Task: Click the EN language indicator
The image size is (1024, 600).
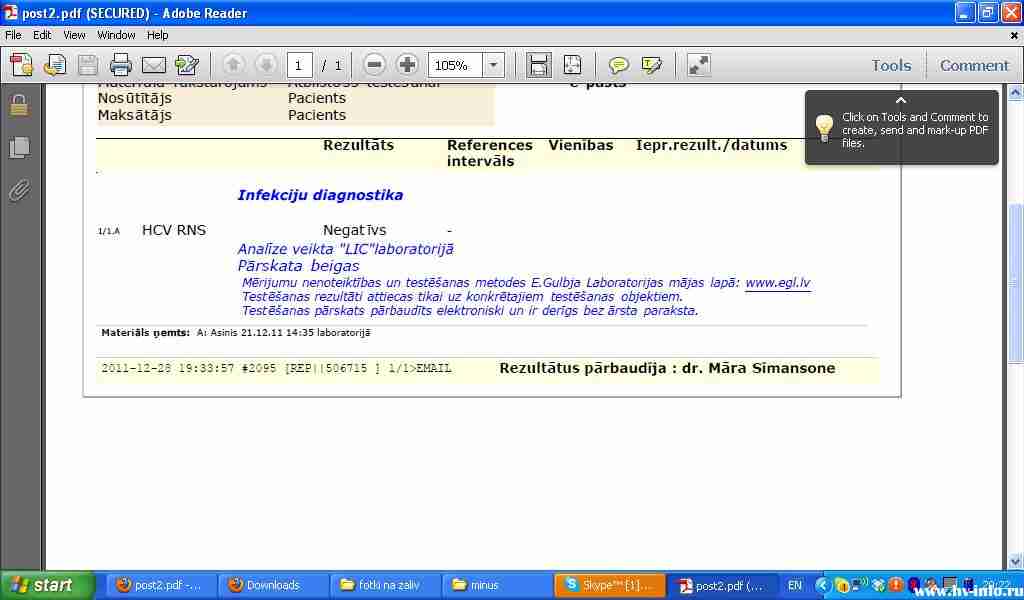Action: coord(794,585)
